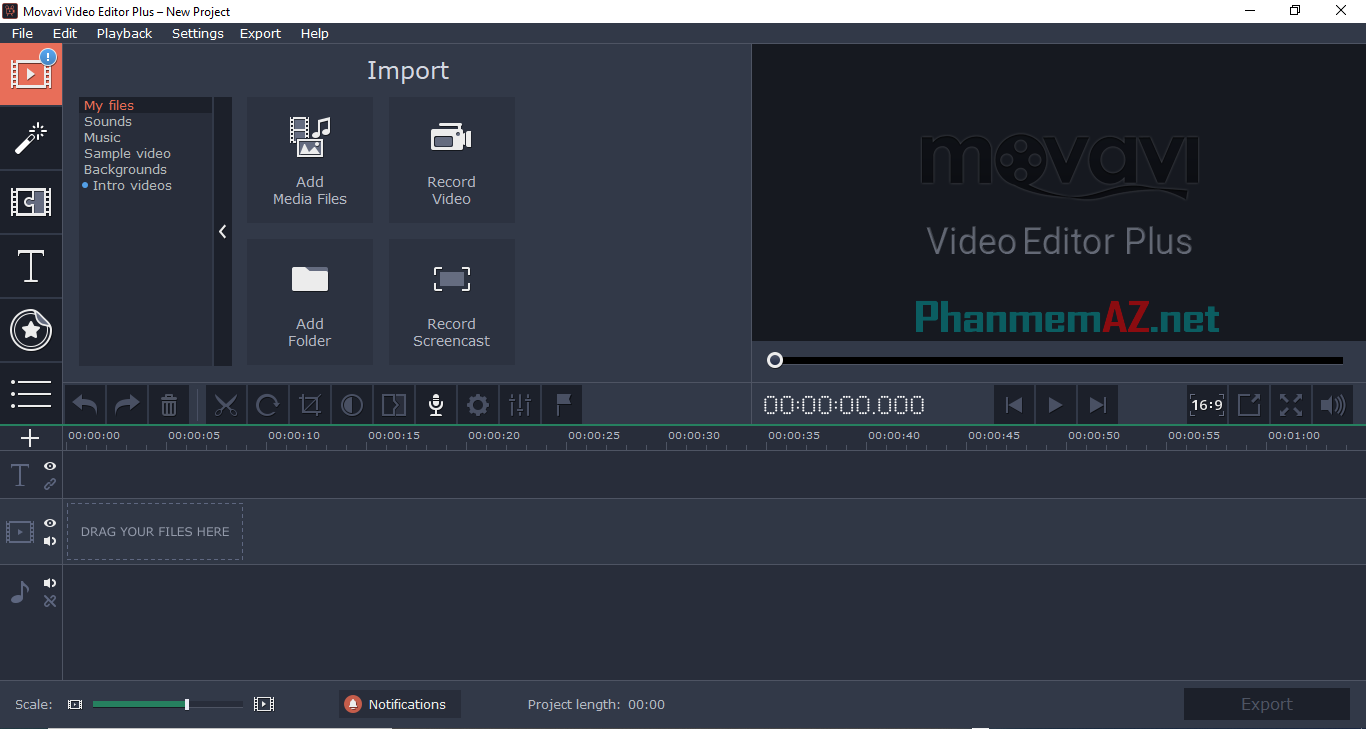Split the clip with the scissors tool
1366x729 pixels.
click(226, 404)
